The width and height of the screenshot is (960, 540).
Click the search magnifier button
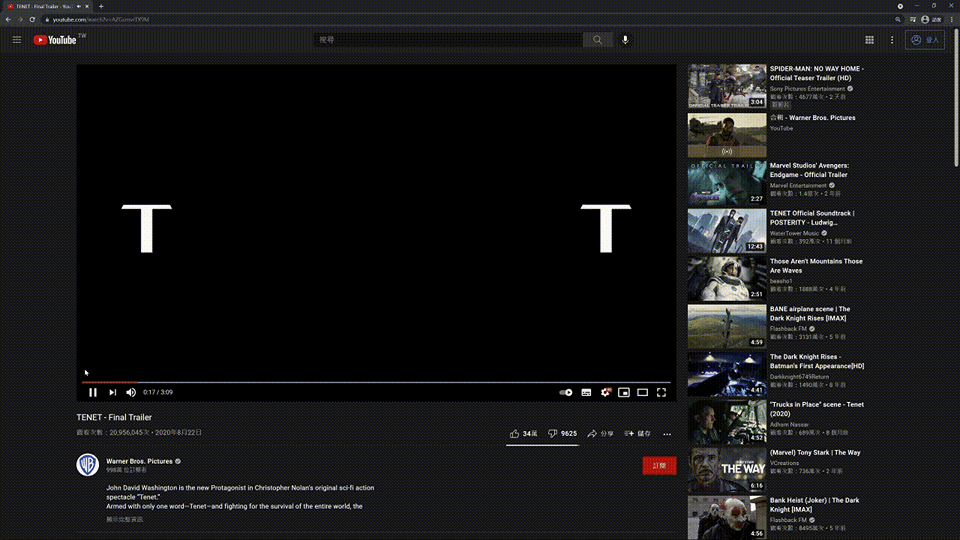tap(597, 40)
